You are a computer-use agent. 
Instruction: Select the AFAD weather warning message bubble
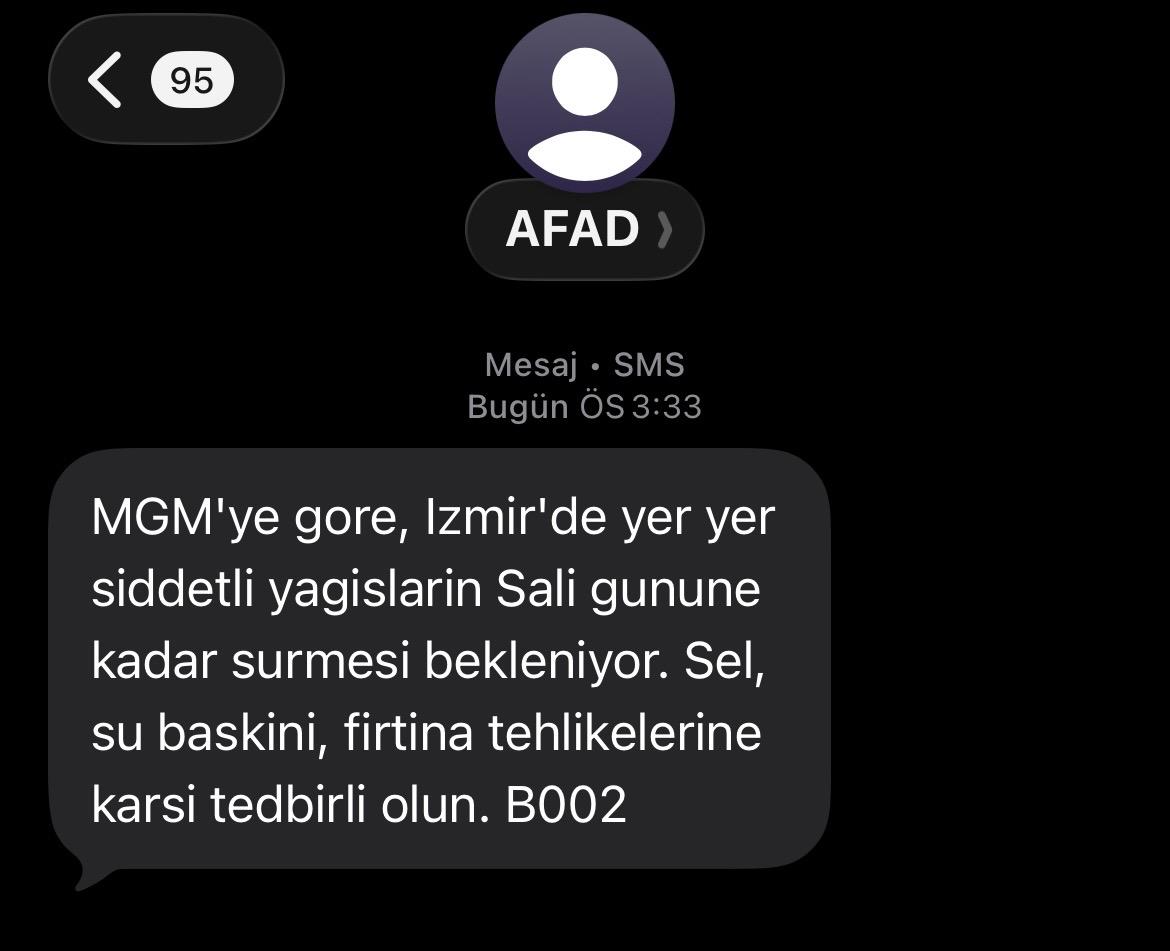(439, 659)
